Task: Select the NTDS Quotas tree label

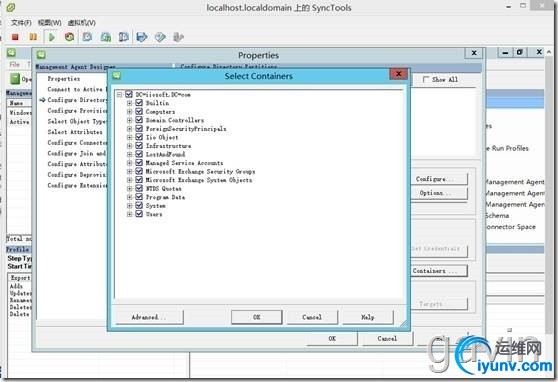Action: [x=163, y=188]
